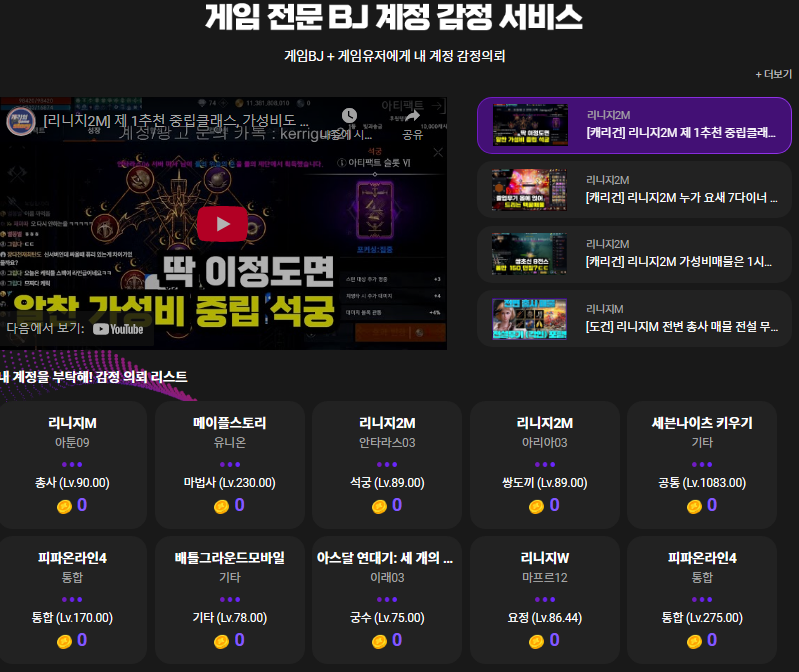Click the subtitle 게임BJ + 게임유저에게 내 계정 감정의뢰

[395, 56]
